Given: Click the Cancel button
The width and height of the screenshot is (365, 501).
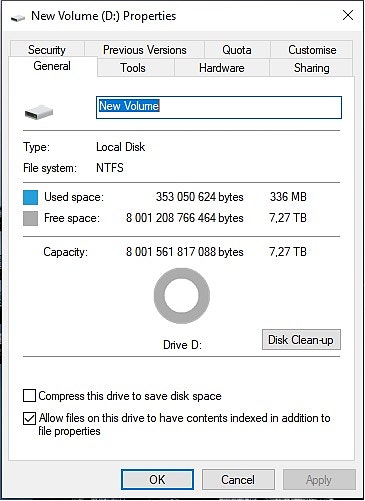Looking at the screenshot, I should (238, 480).
